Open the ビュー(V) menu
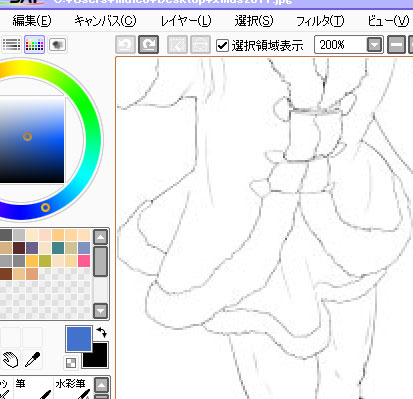Viewport: 413px width, 399px height. 388,21
